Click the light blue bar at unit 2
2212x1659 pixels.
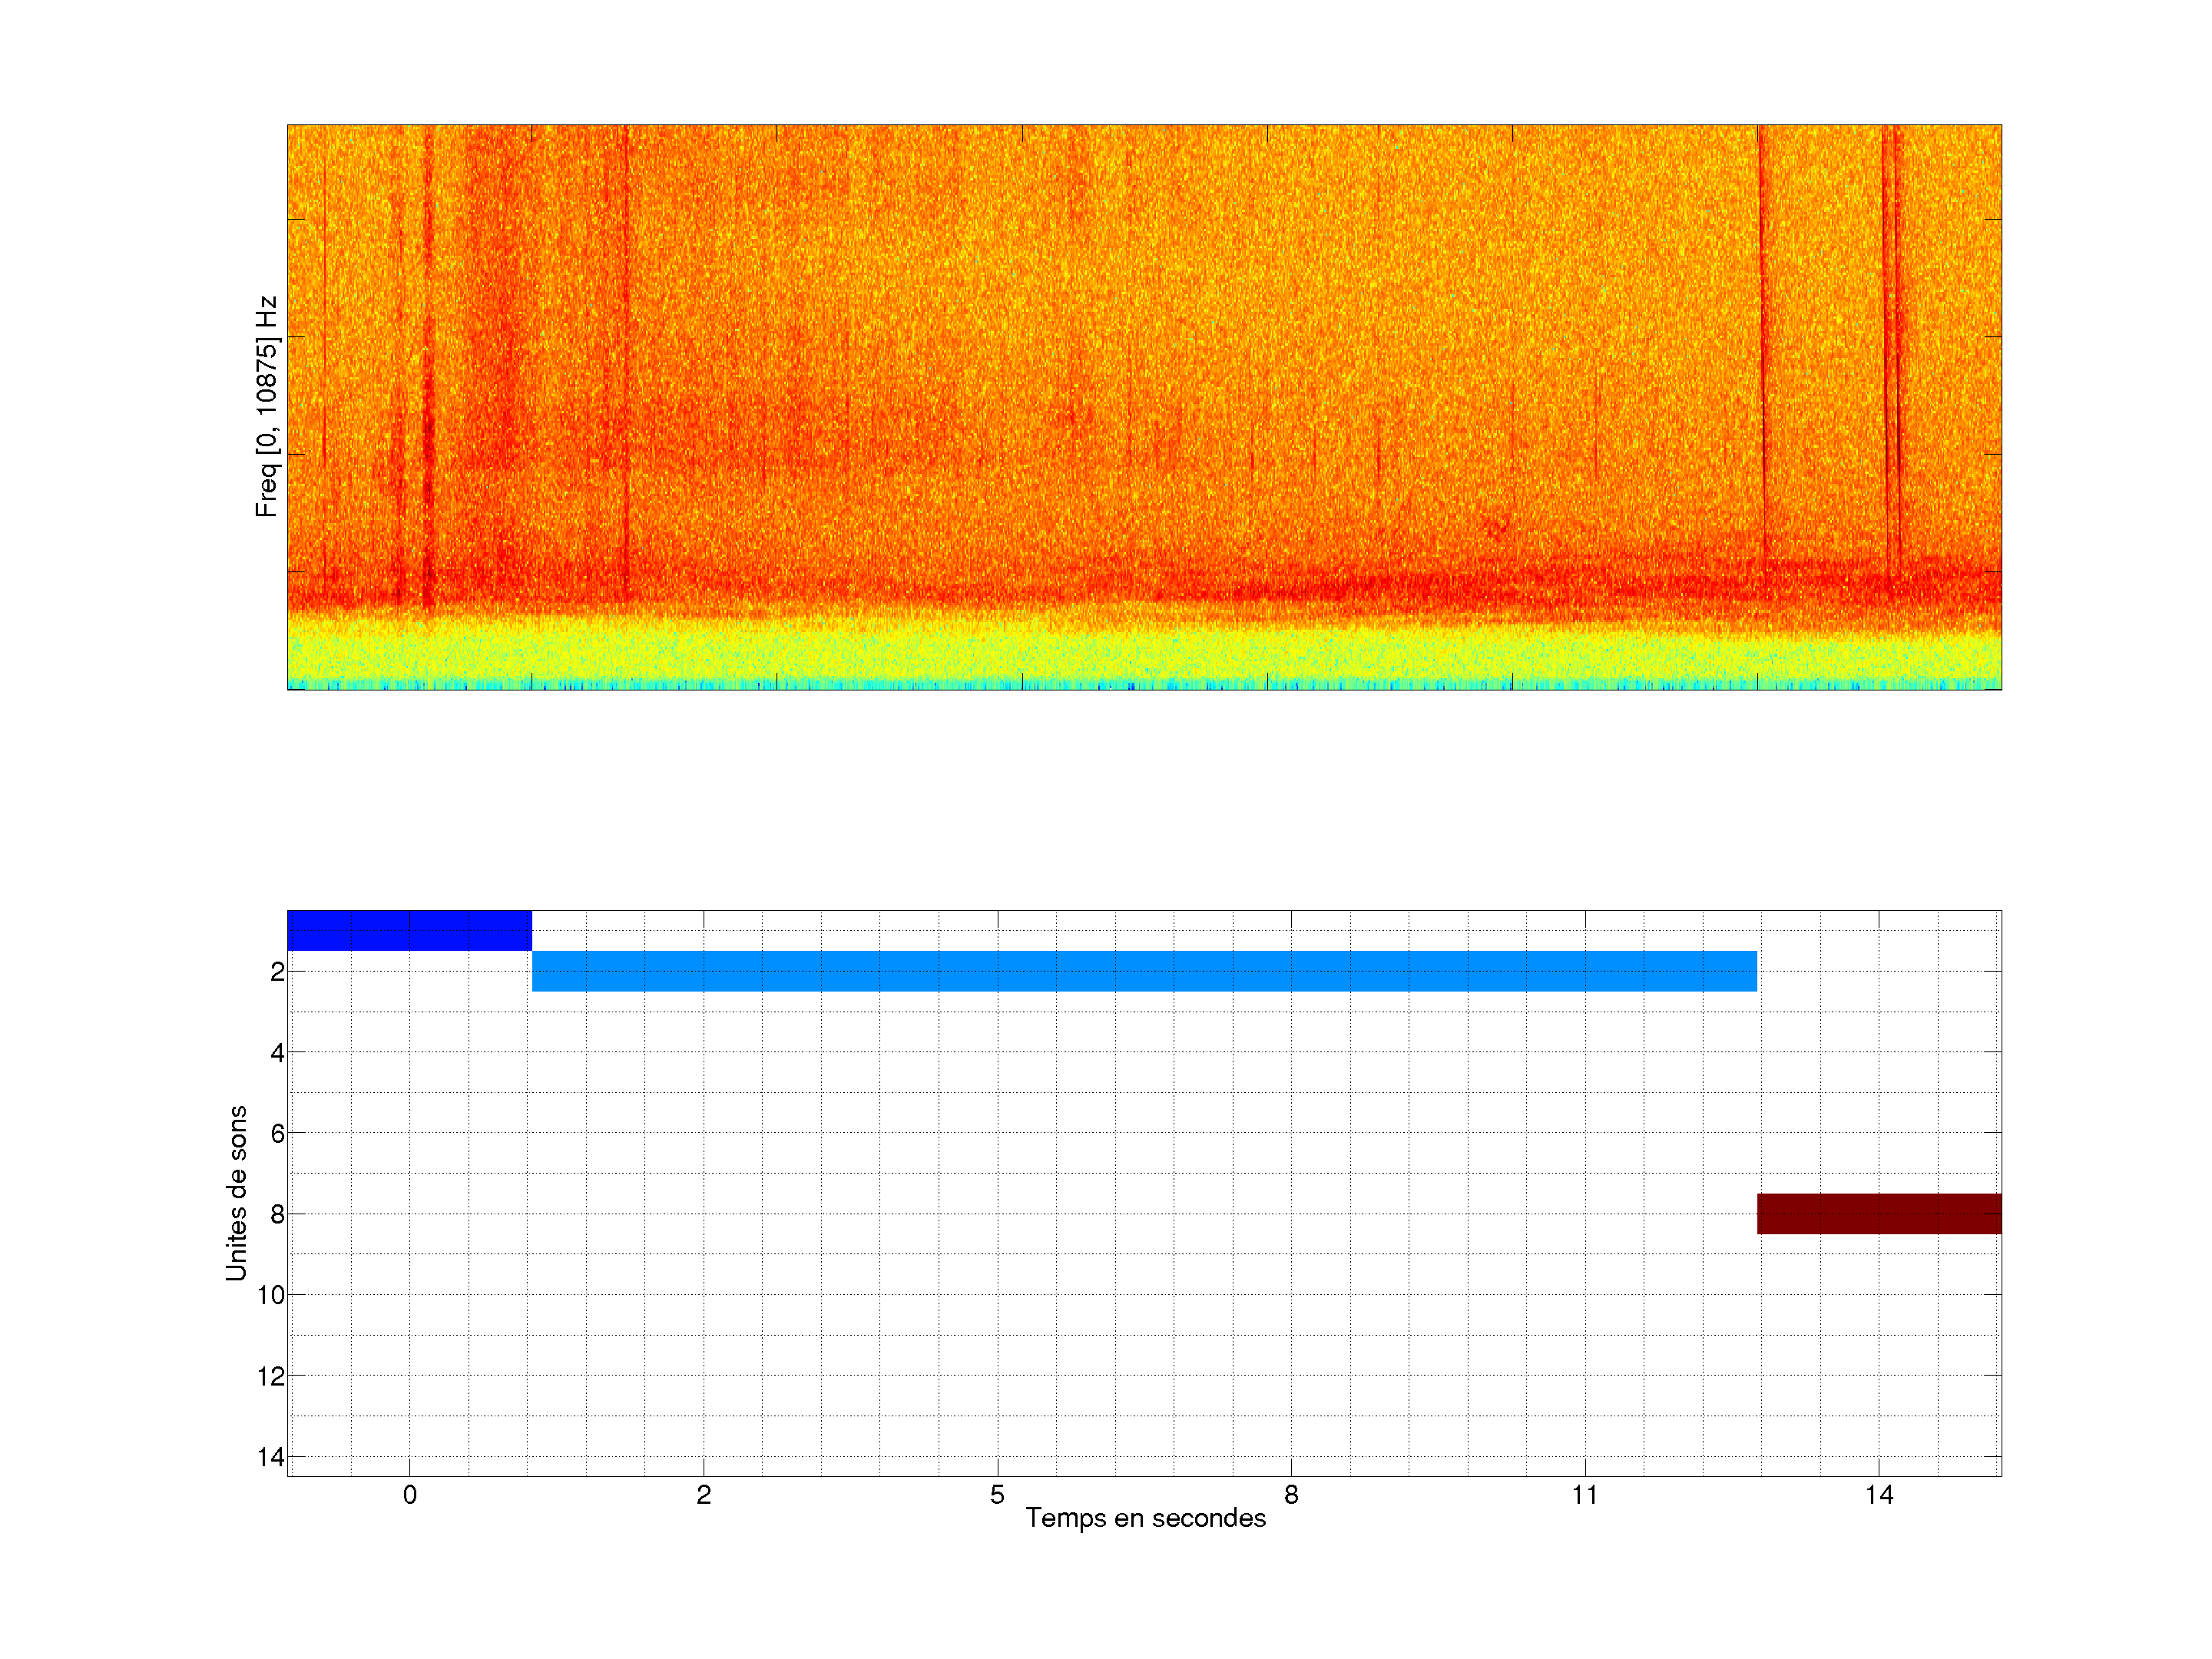pos(1144,971)
